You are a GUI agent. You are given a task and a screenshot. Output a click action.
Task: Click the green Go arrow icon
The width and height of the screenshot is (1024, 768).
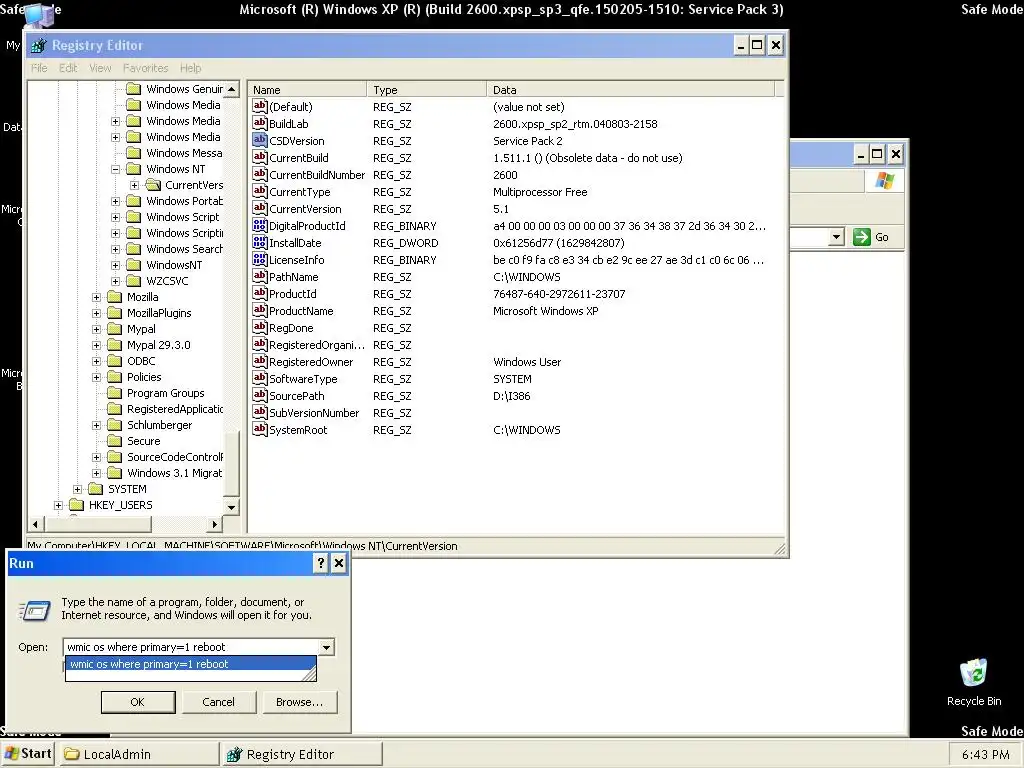point(861,237)
